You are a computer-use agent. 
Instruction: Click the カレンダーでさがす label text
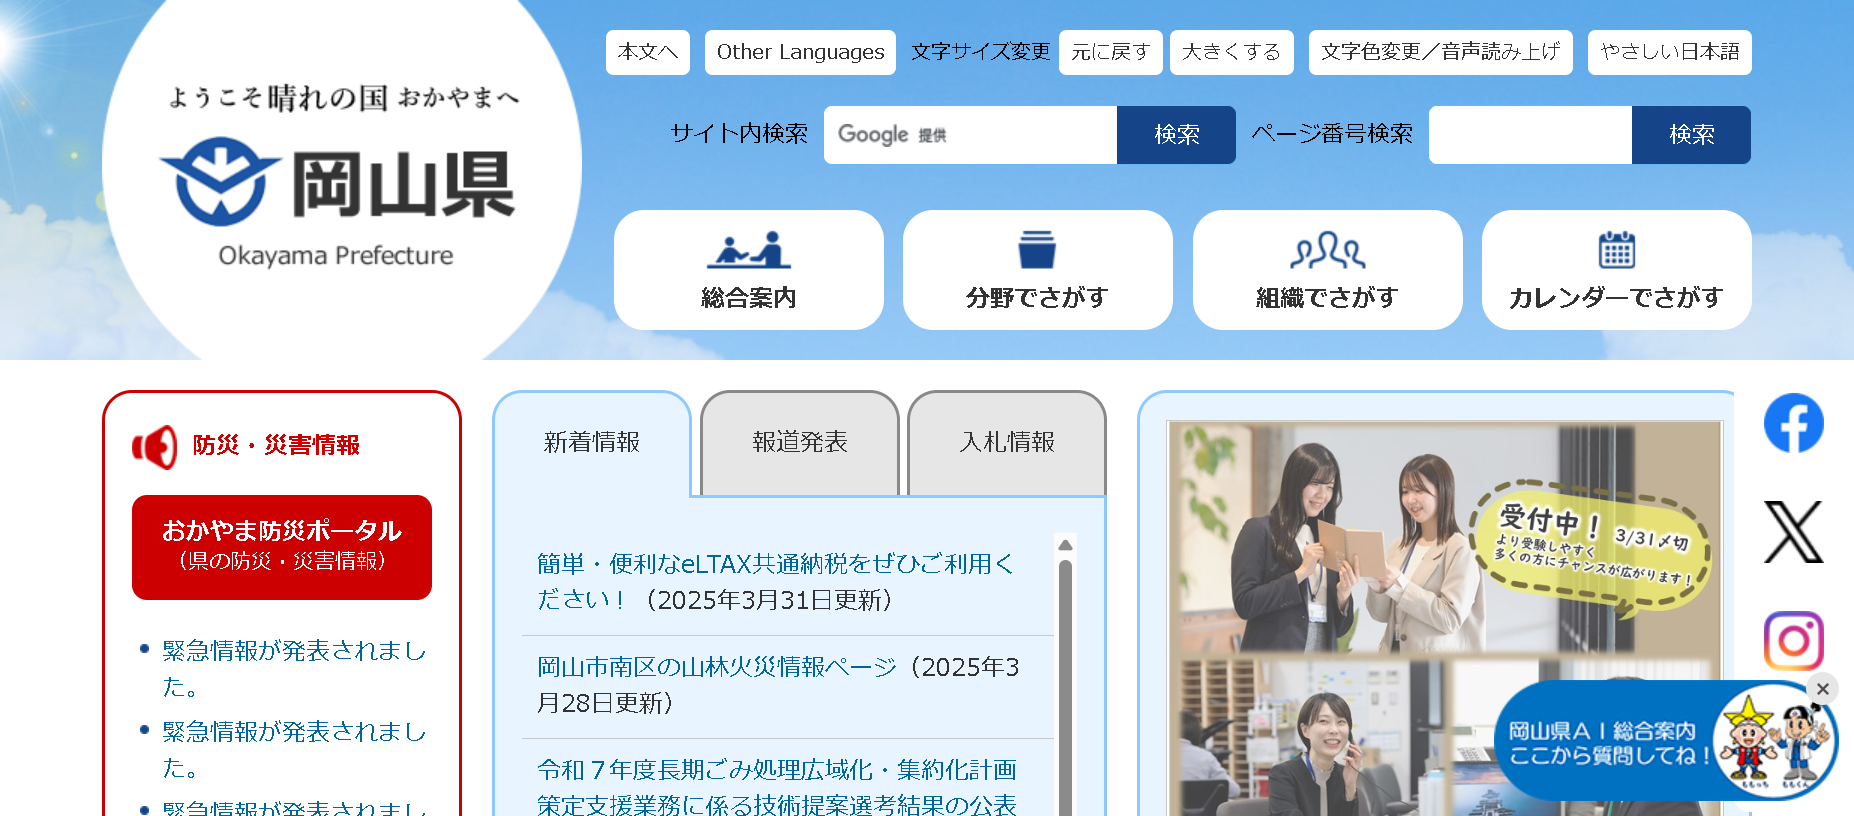1616,297
